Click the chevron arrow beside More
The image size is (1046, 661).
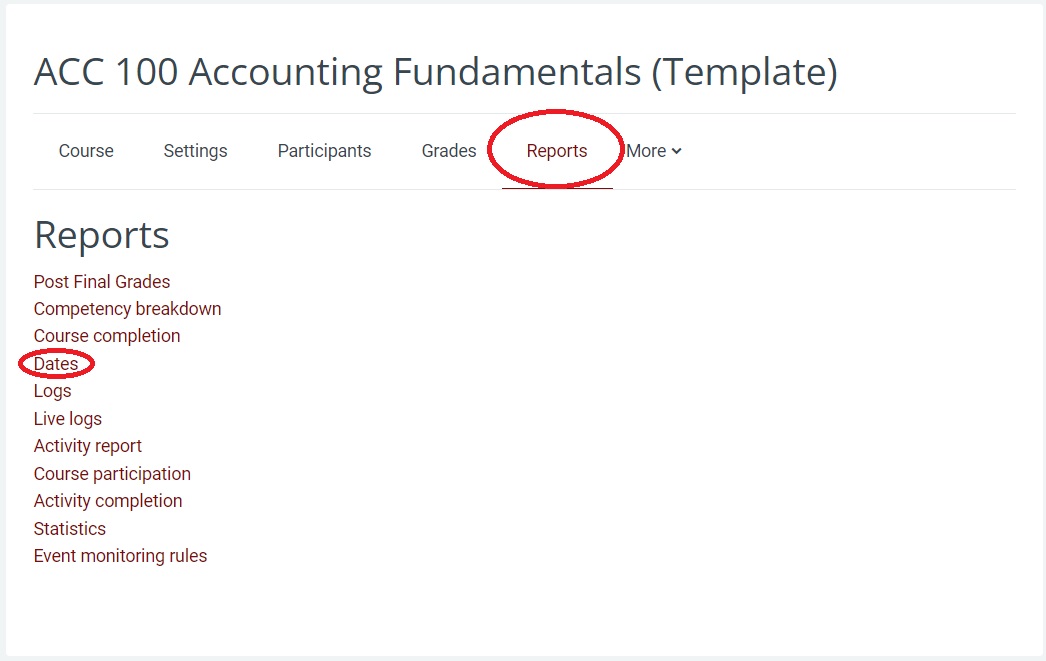(x=677, y=151)
